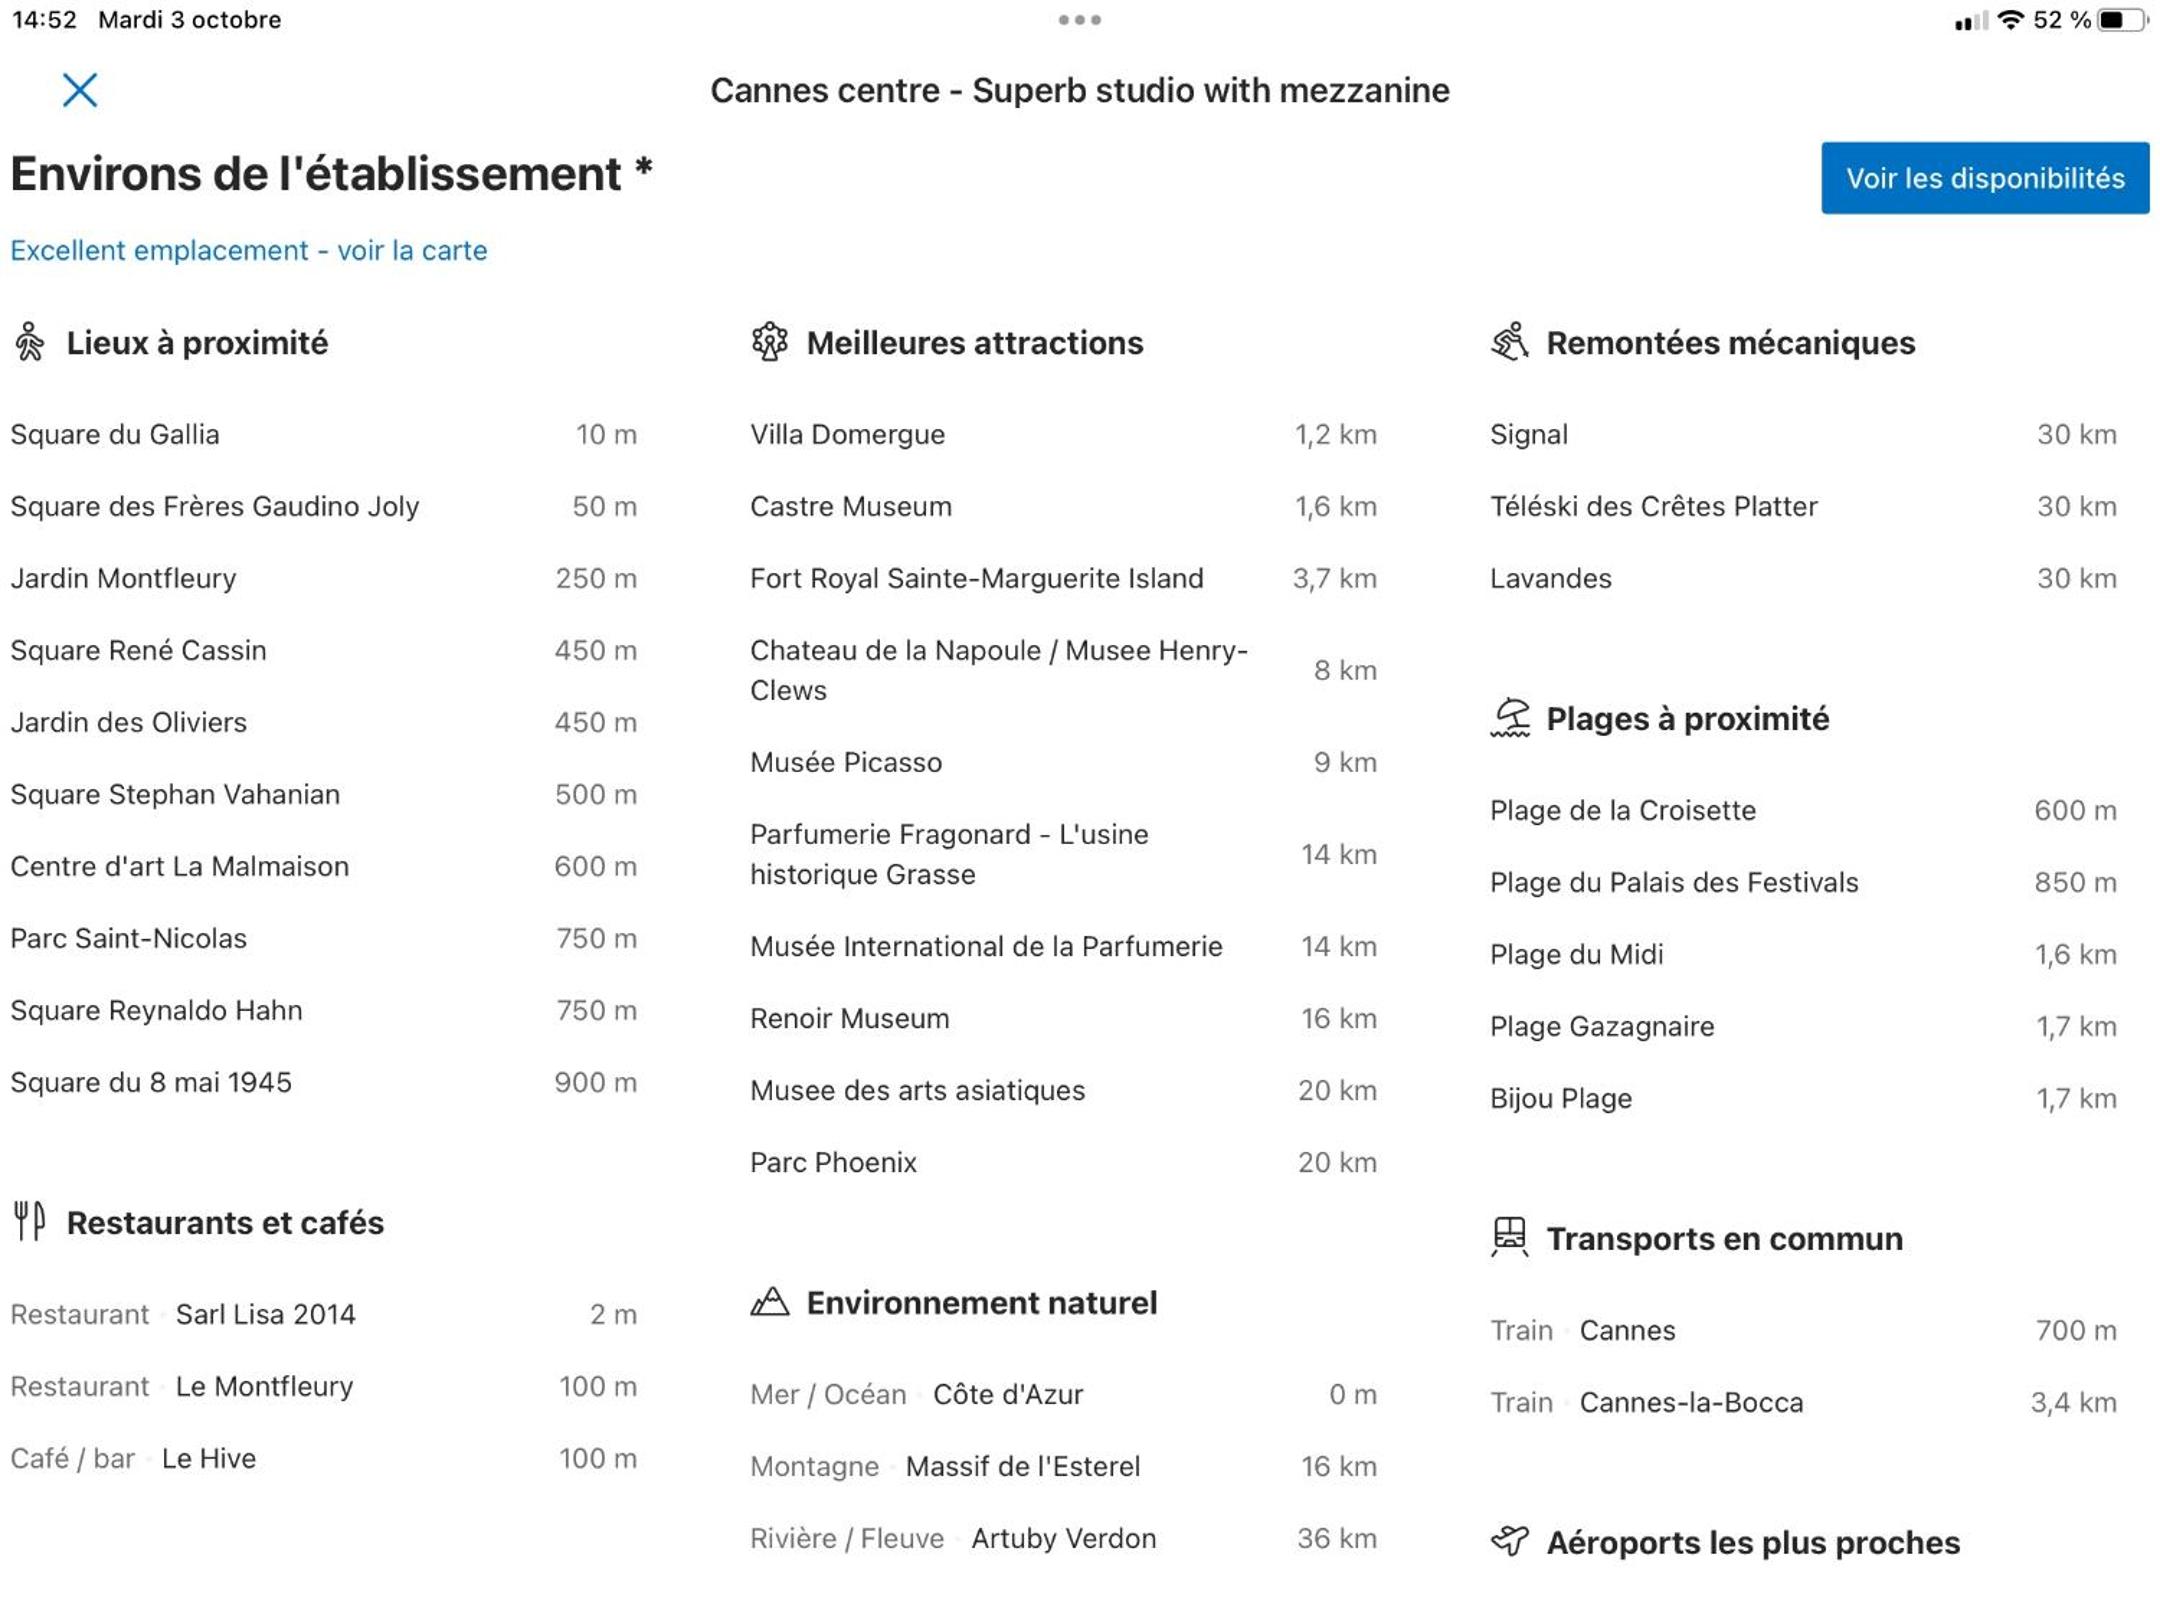Tap the ferris wheel icon beside Meilleures attractions
Image resolution: width=2160 pixels, height=1620 pixels.
(769, 342)
